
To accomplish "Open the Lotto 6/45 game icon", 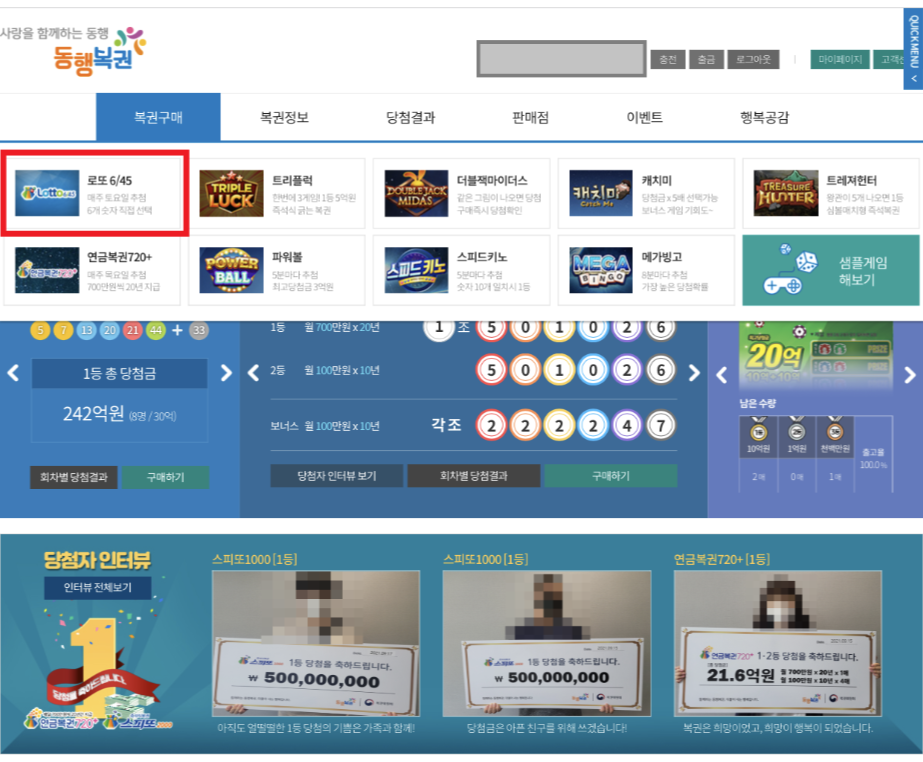I will [47, 193].
